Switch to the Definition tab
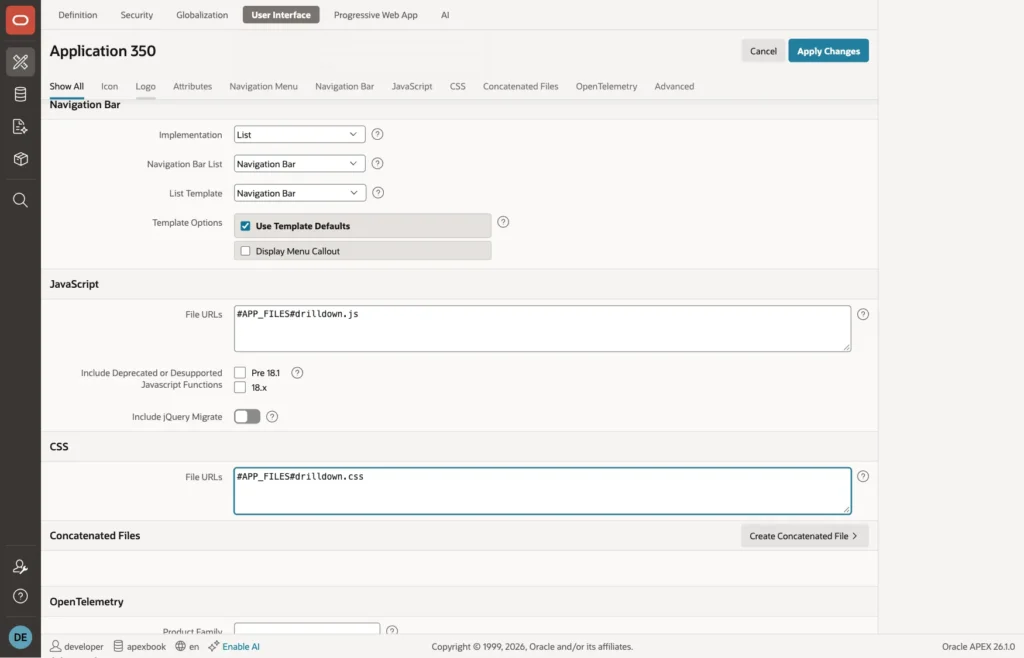The height and width of the screenshot is (658, 1024). 78,14
